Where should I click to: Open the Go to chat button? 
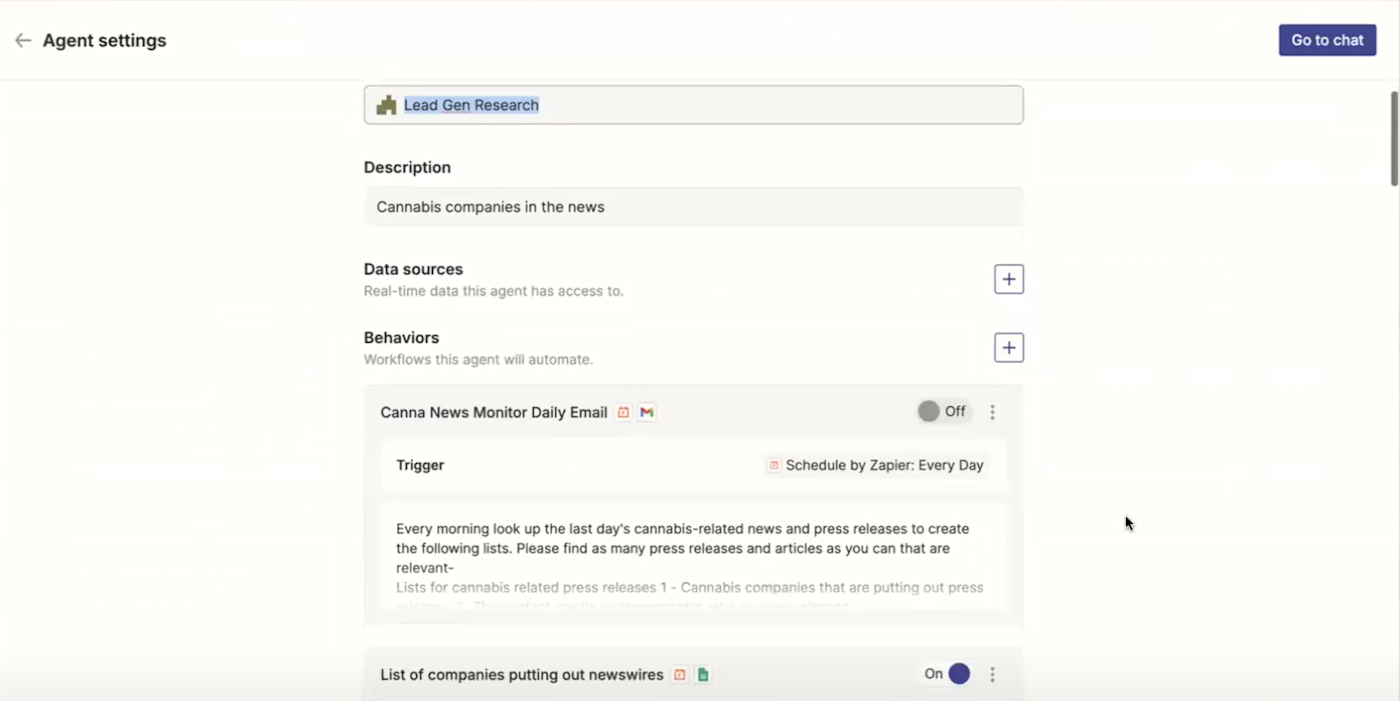[x=1327, y=40]
